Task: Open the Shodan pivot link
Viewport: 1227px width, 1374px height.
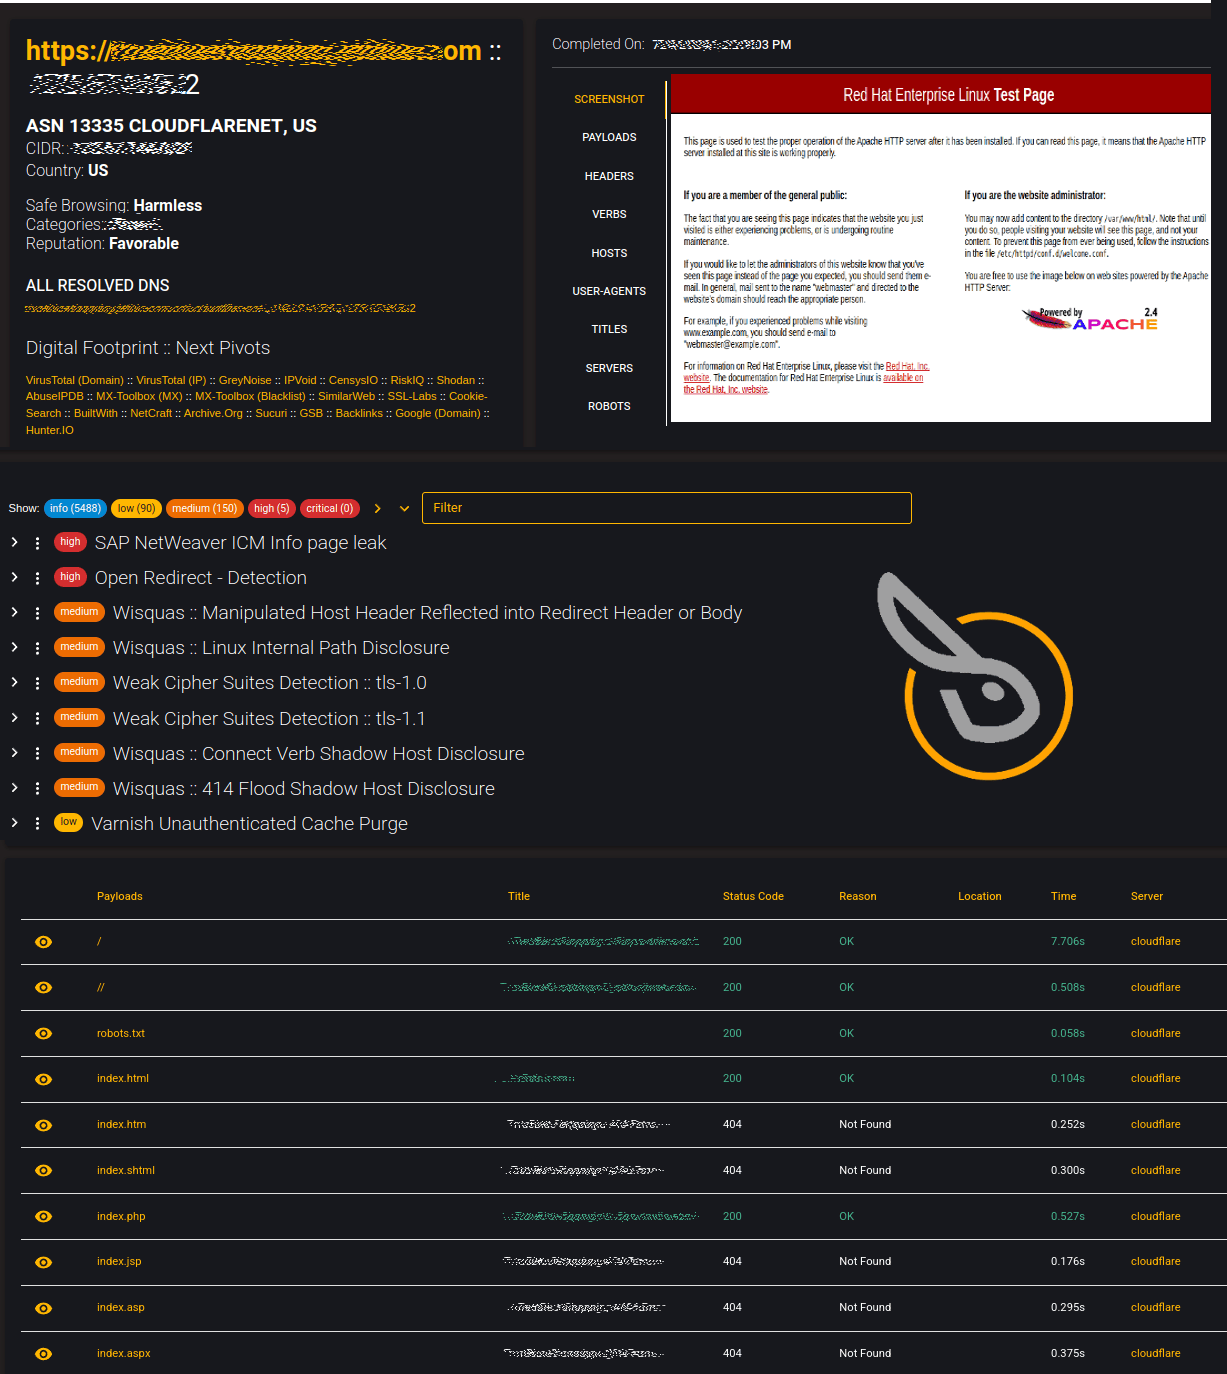Action: point(456,380)
